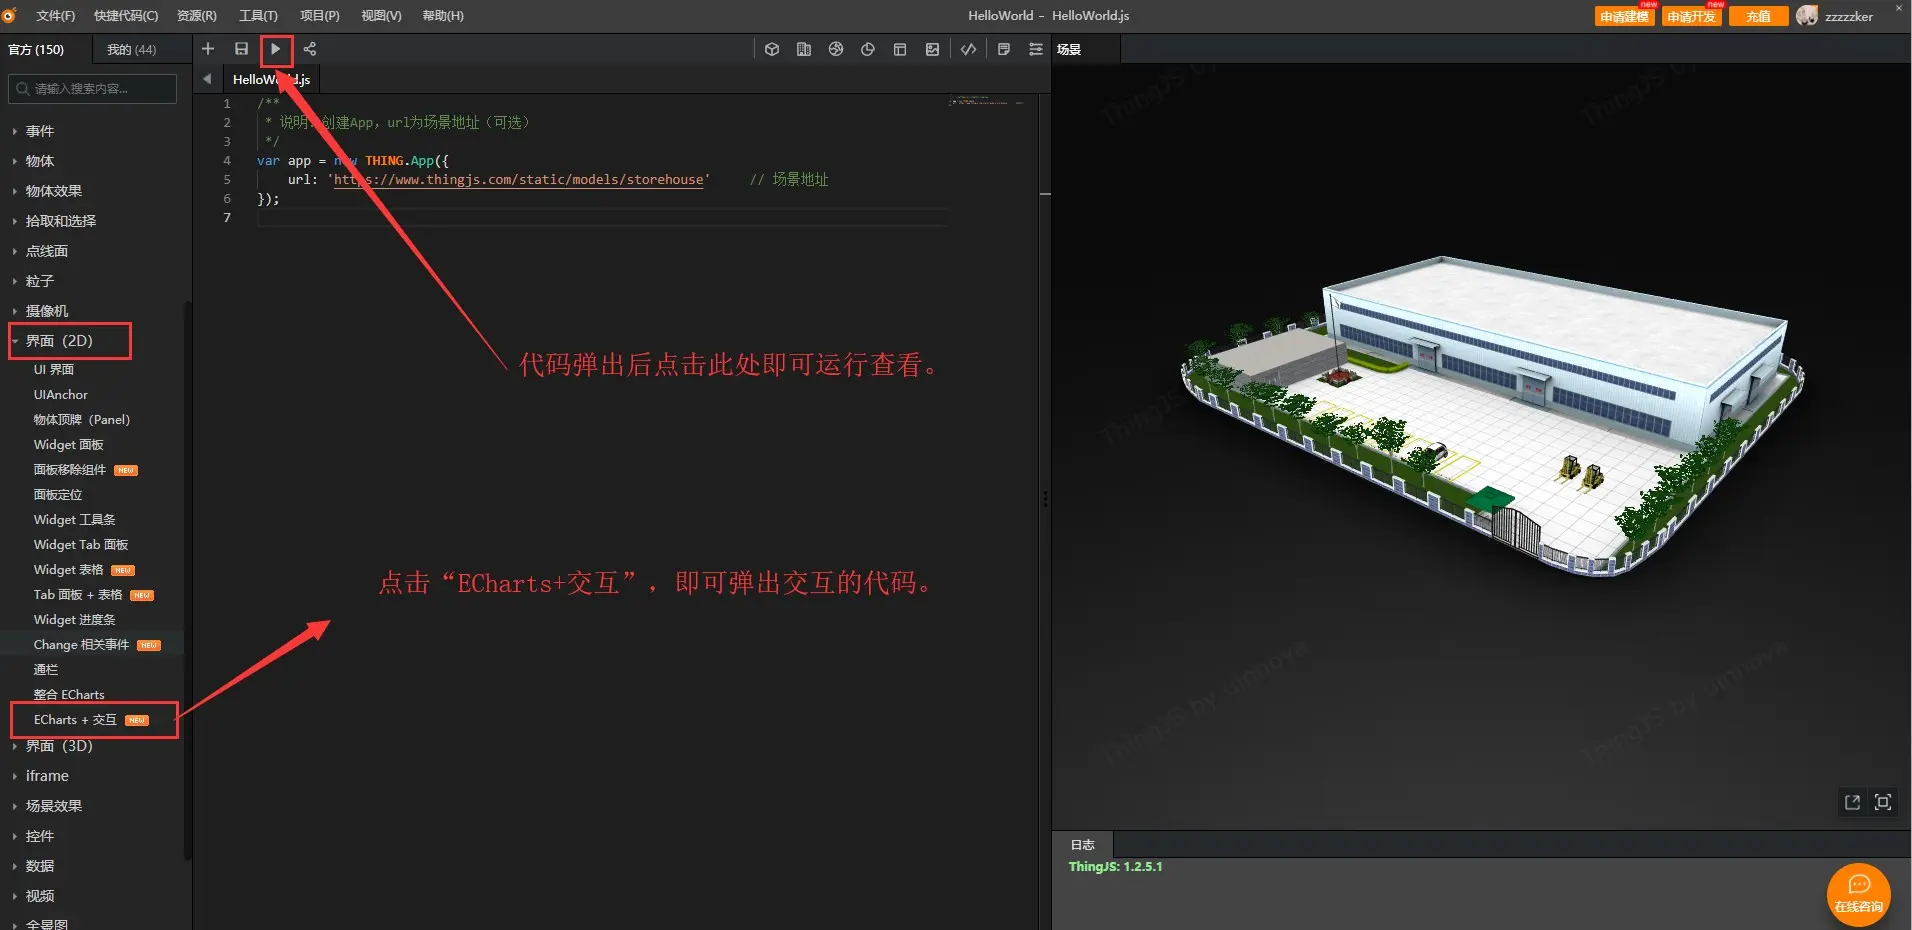Open the settings sliders icon
The image size is (1912, 930).
click(x=1036, y=49)
